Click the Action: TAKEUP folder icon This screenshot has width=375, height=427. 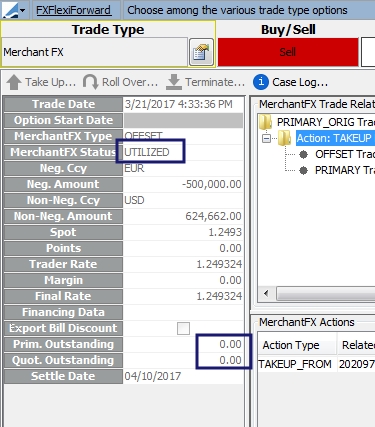tap(285, 138)
